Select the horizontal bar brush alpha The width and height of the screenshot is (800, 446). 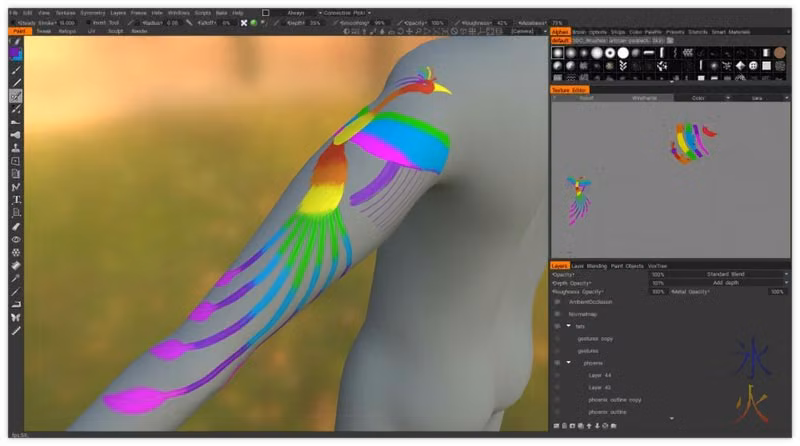click(x=649, y=53)
